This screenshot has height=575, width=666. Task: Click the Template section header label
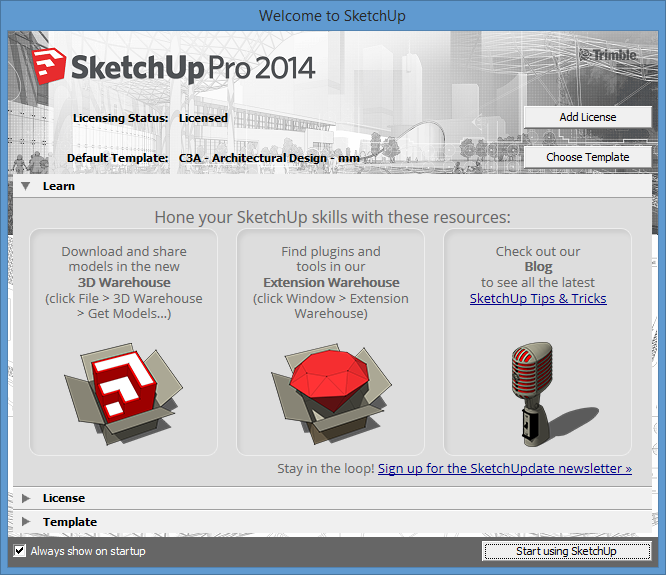70,522
